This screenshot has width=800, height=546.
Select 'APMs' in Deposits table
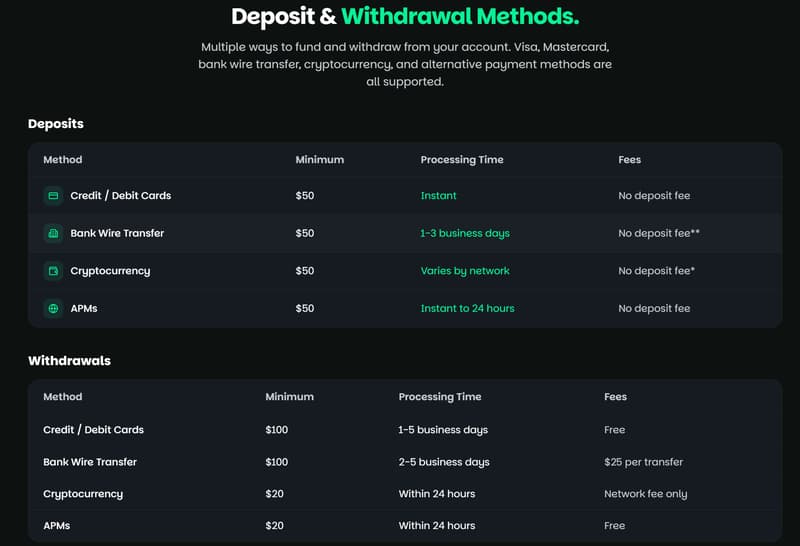pos(84,308)
